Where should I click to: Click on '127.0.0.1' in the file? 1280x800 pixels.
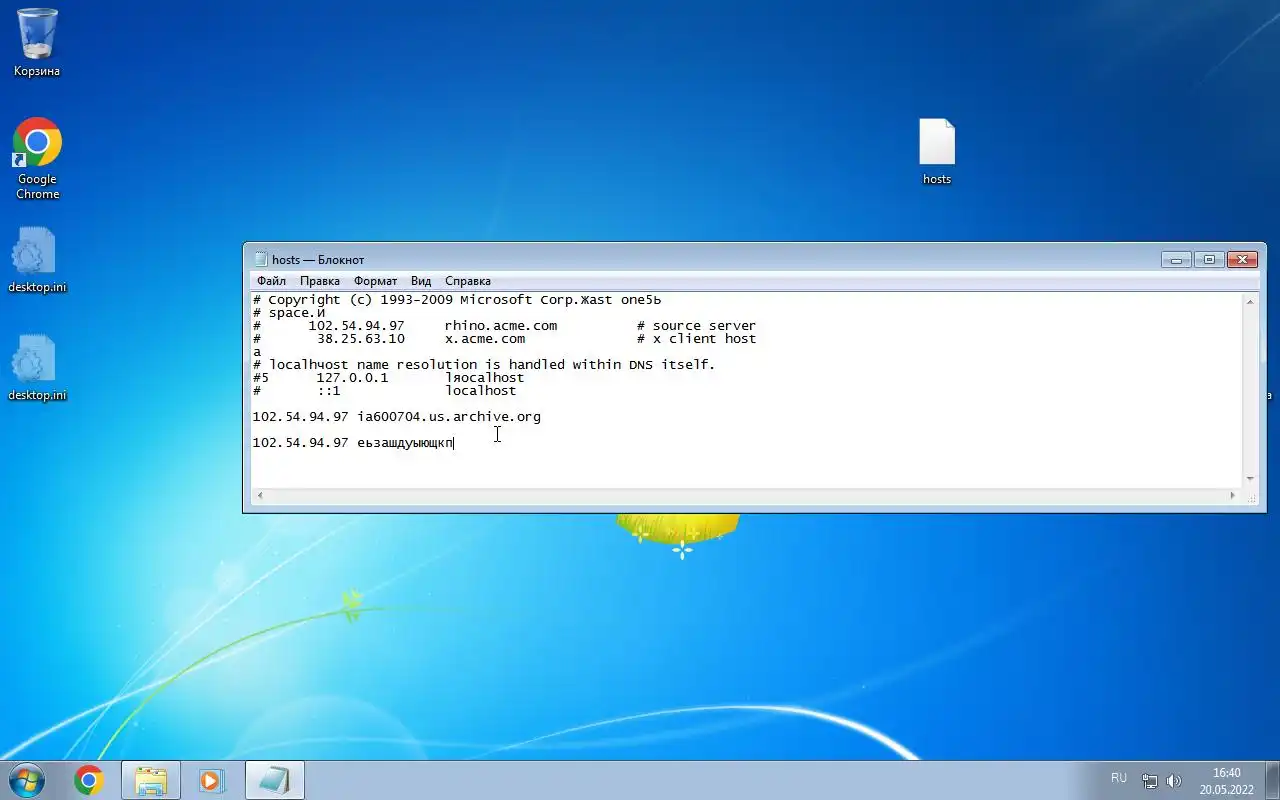click(352, 378)
